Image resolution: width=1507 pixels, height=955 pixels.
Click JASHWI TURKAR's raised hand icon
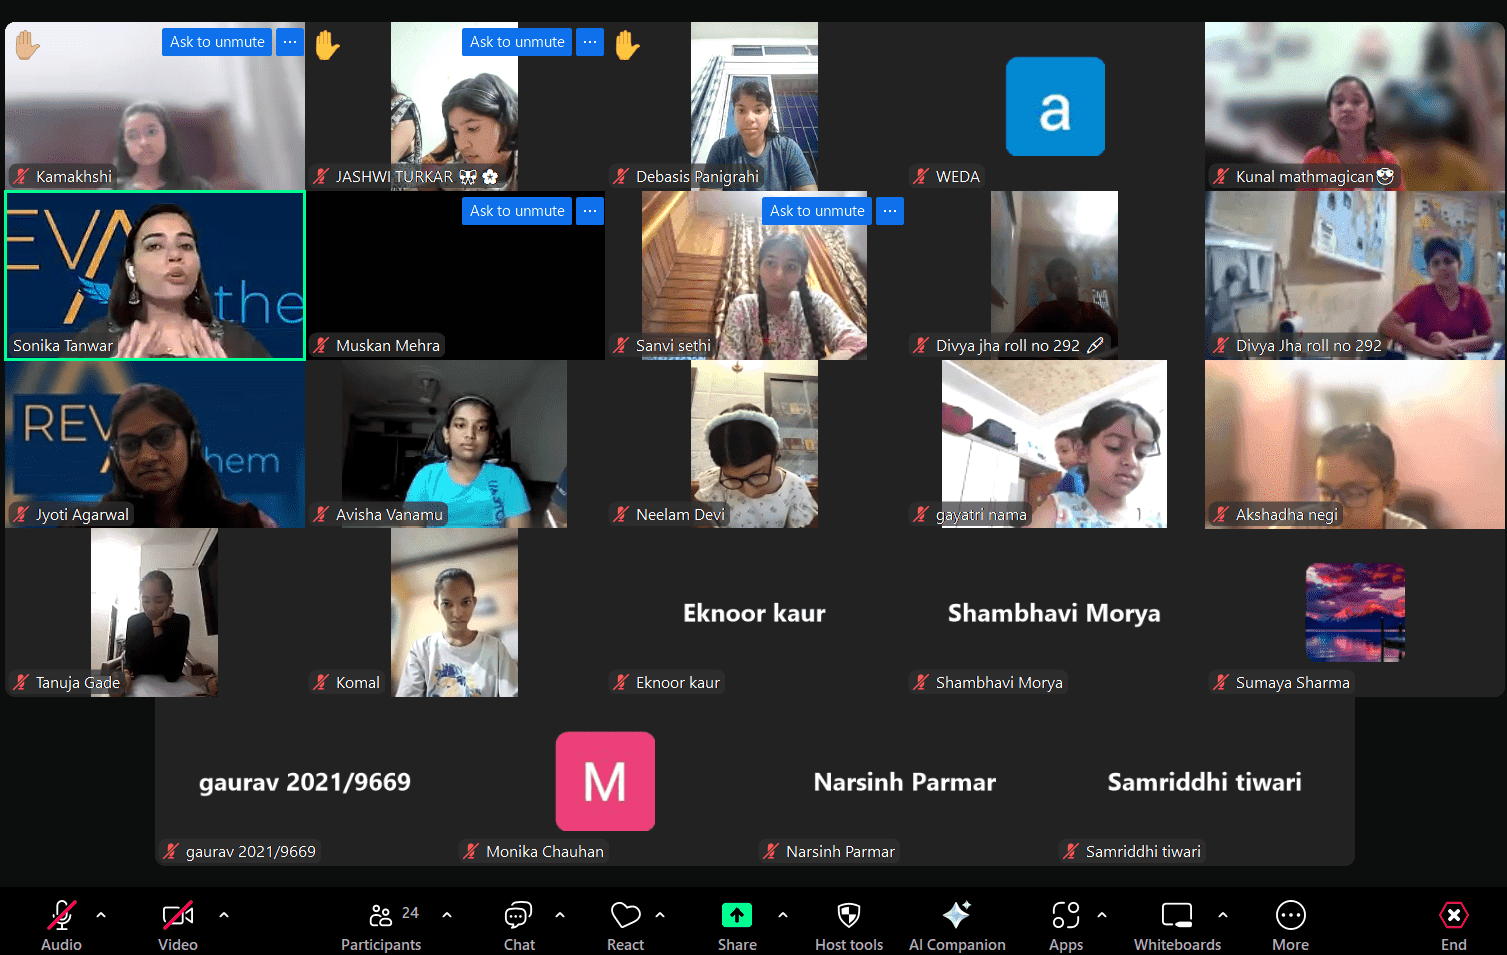[x=327, y=45]
